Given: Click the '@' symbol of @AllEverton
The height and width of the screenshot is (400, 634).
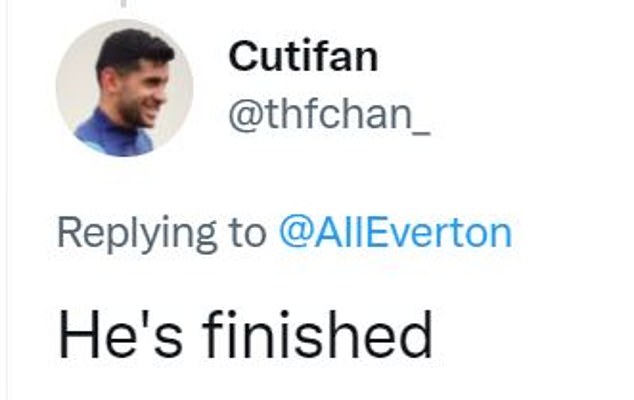Looking at the screenshot, I should pyautogui.click(x=296, y=233).
